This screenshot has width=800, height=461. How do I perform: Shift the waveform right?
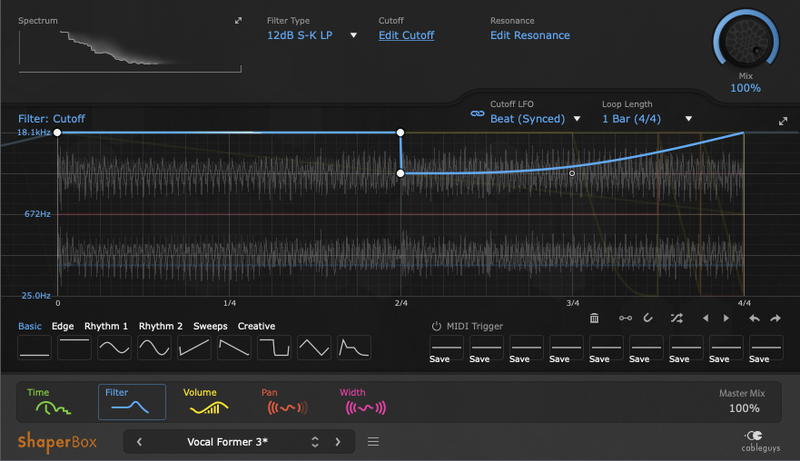[726, 318]
